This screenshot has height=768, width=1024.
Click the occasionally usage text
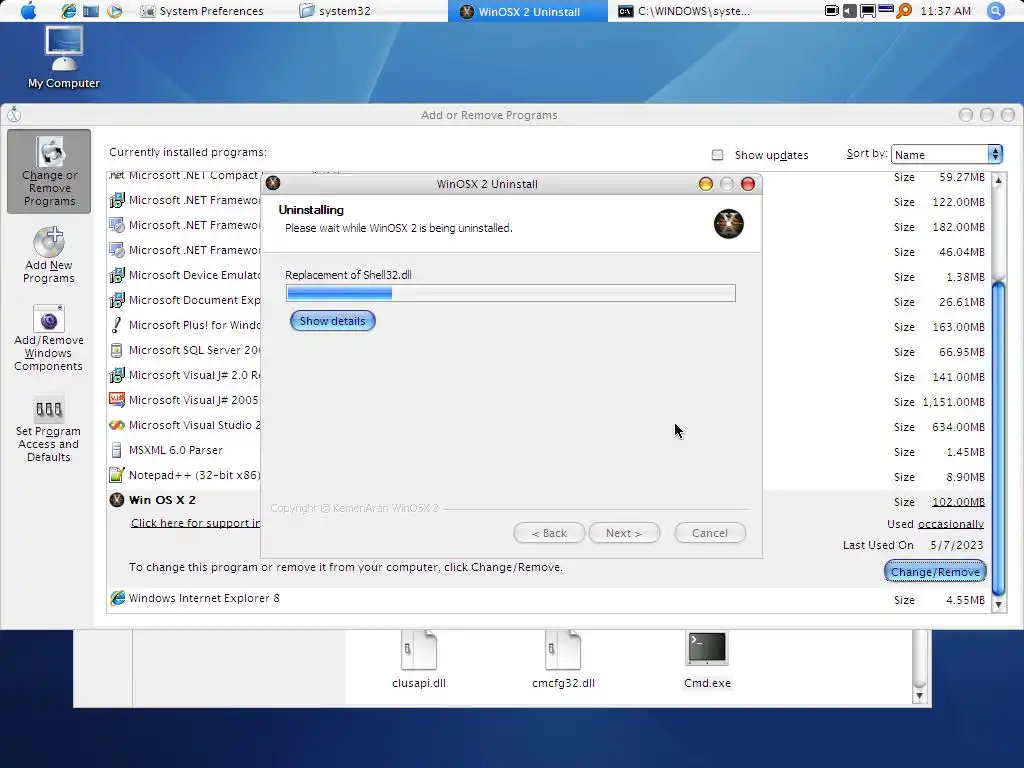click(950, 524)
